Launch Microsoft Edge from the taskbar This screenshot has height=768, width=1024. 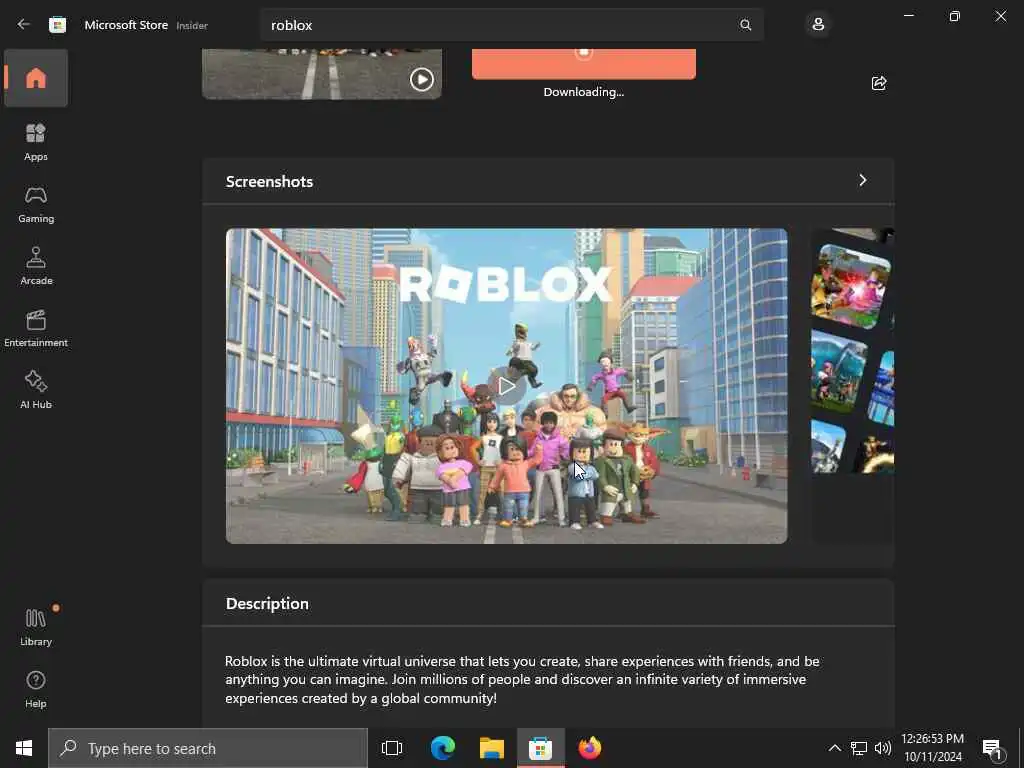pos(443,748)
